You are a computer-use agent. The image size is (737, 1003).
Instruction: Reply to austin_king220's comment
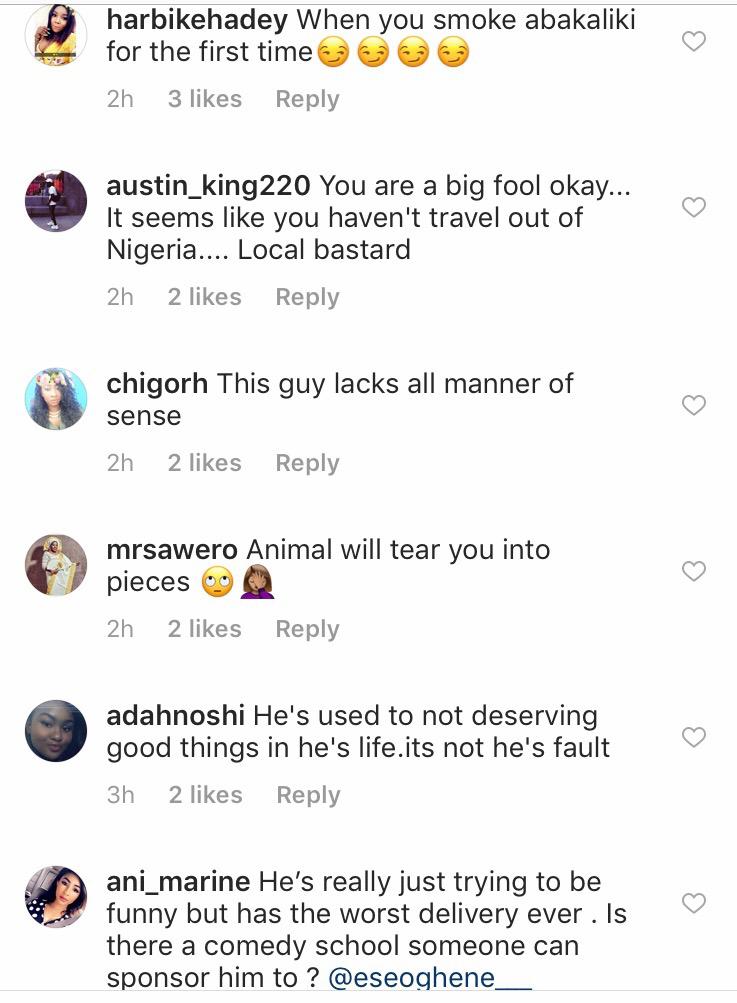coord(307,297)
